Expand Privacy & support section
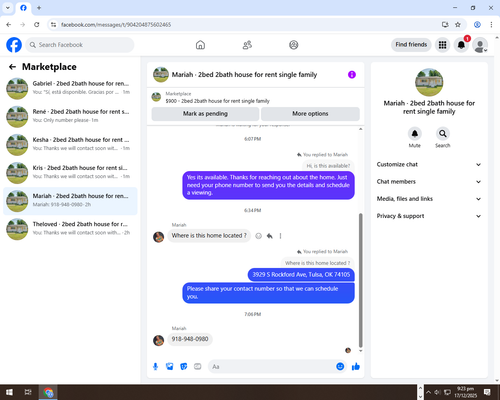500x400 pixels. 429,216
